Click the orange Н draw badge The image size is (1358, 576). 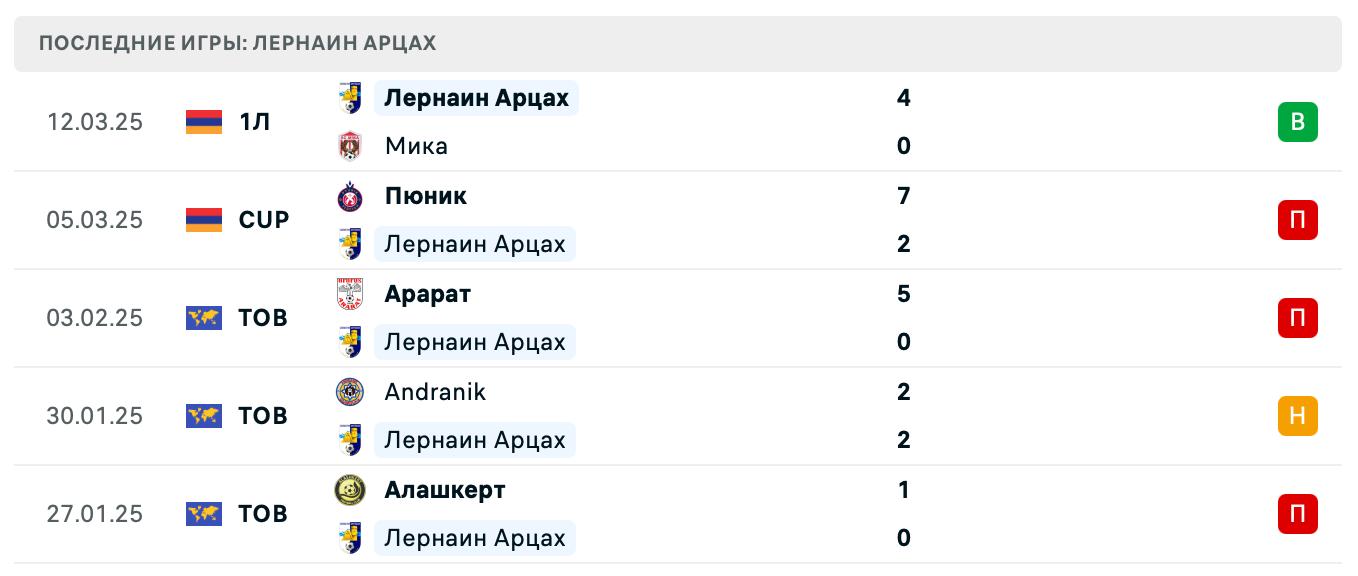tap(1297, 416)
